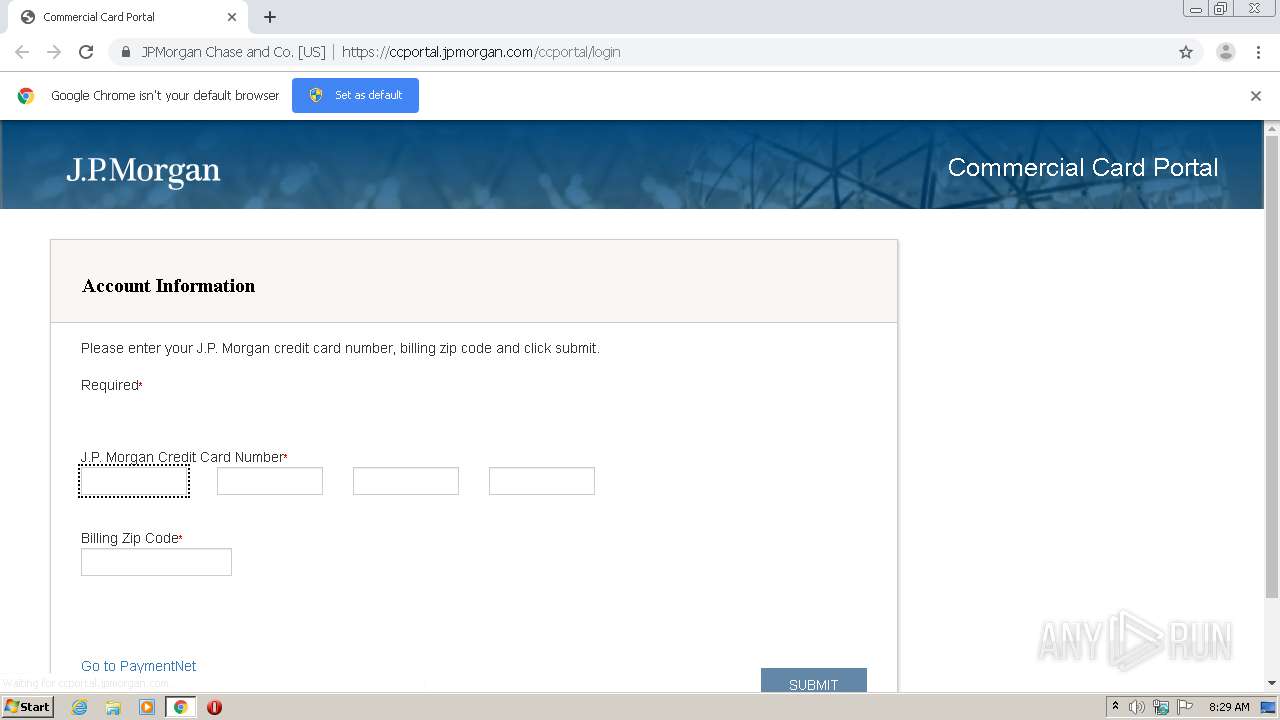
Task: Click the taskbar clock 8:29 AM
Action: [x=1229, y=707]
